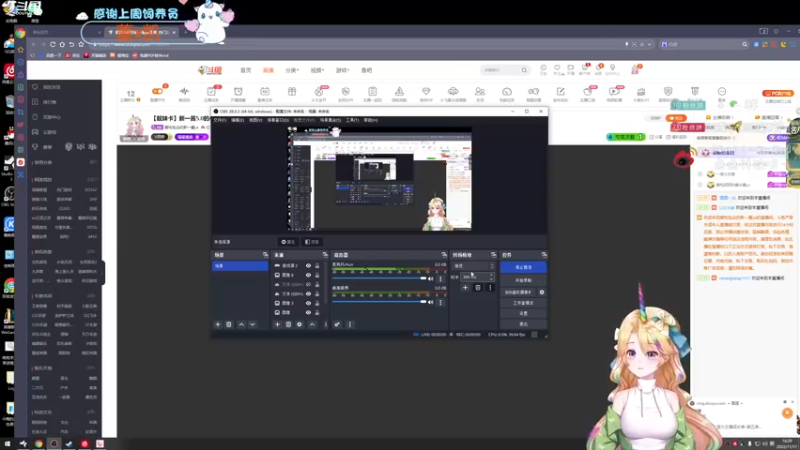The image size is (800, 450).
Task: Click the start recording button in OBS
Action: tap(523, 280)
